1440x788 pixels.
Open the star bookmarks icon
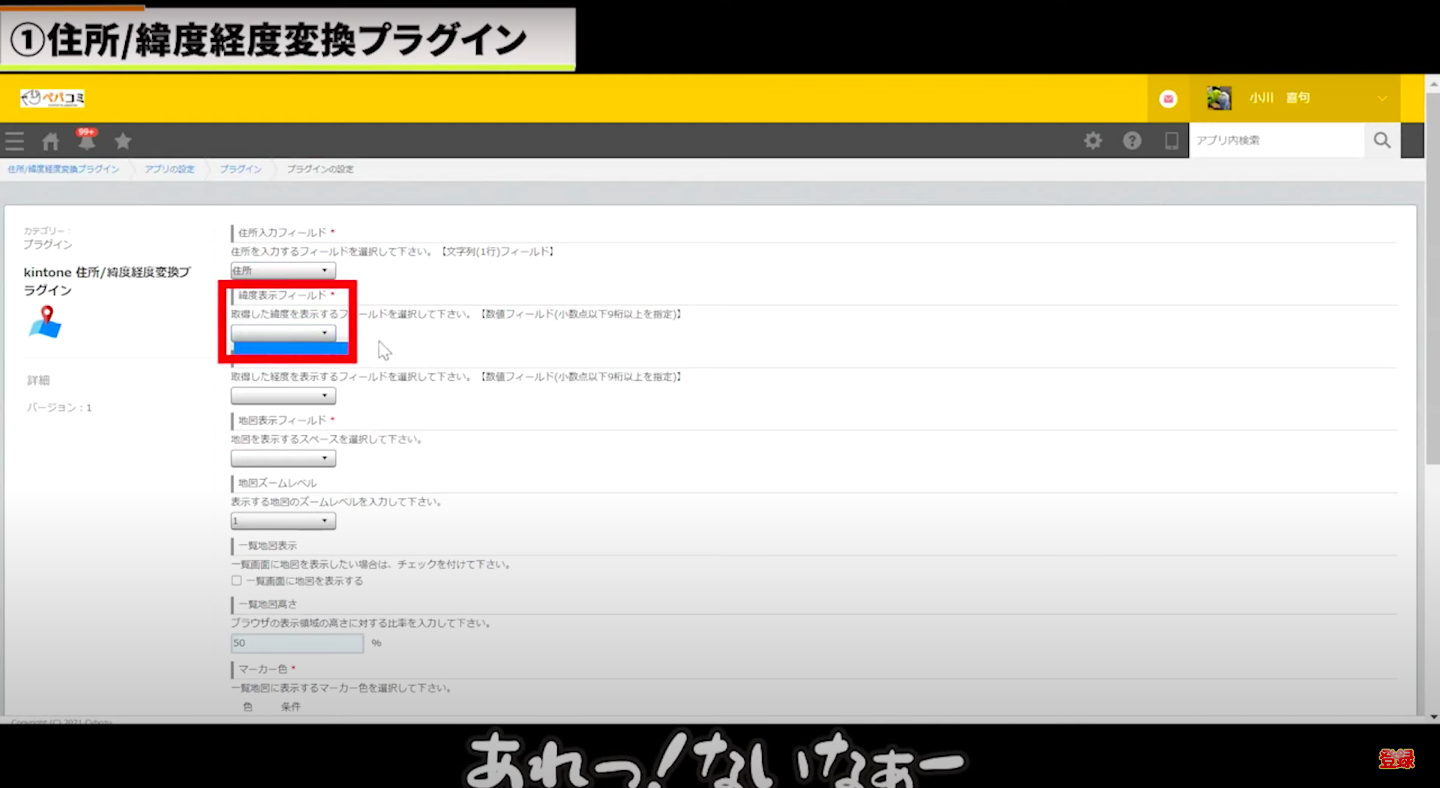(x=123, y=141)
